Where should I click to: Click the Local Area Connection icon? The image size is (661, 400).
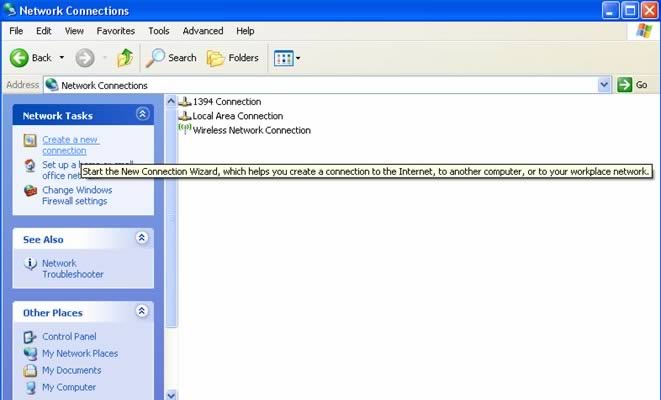click(185, 115)
